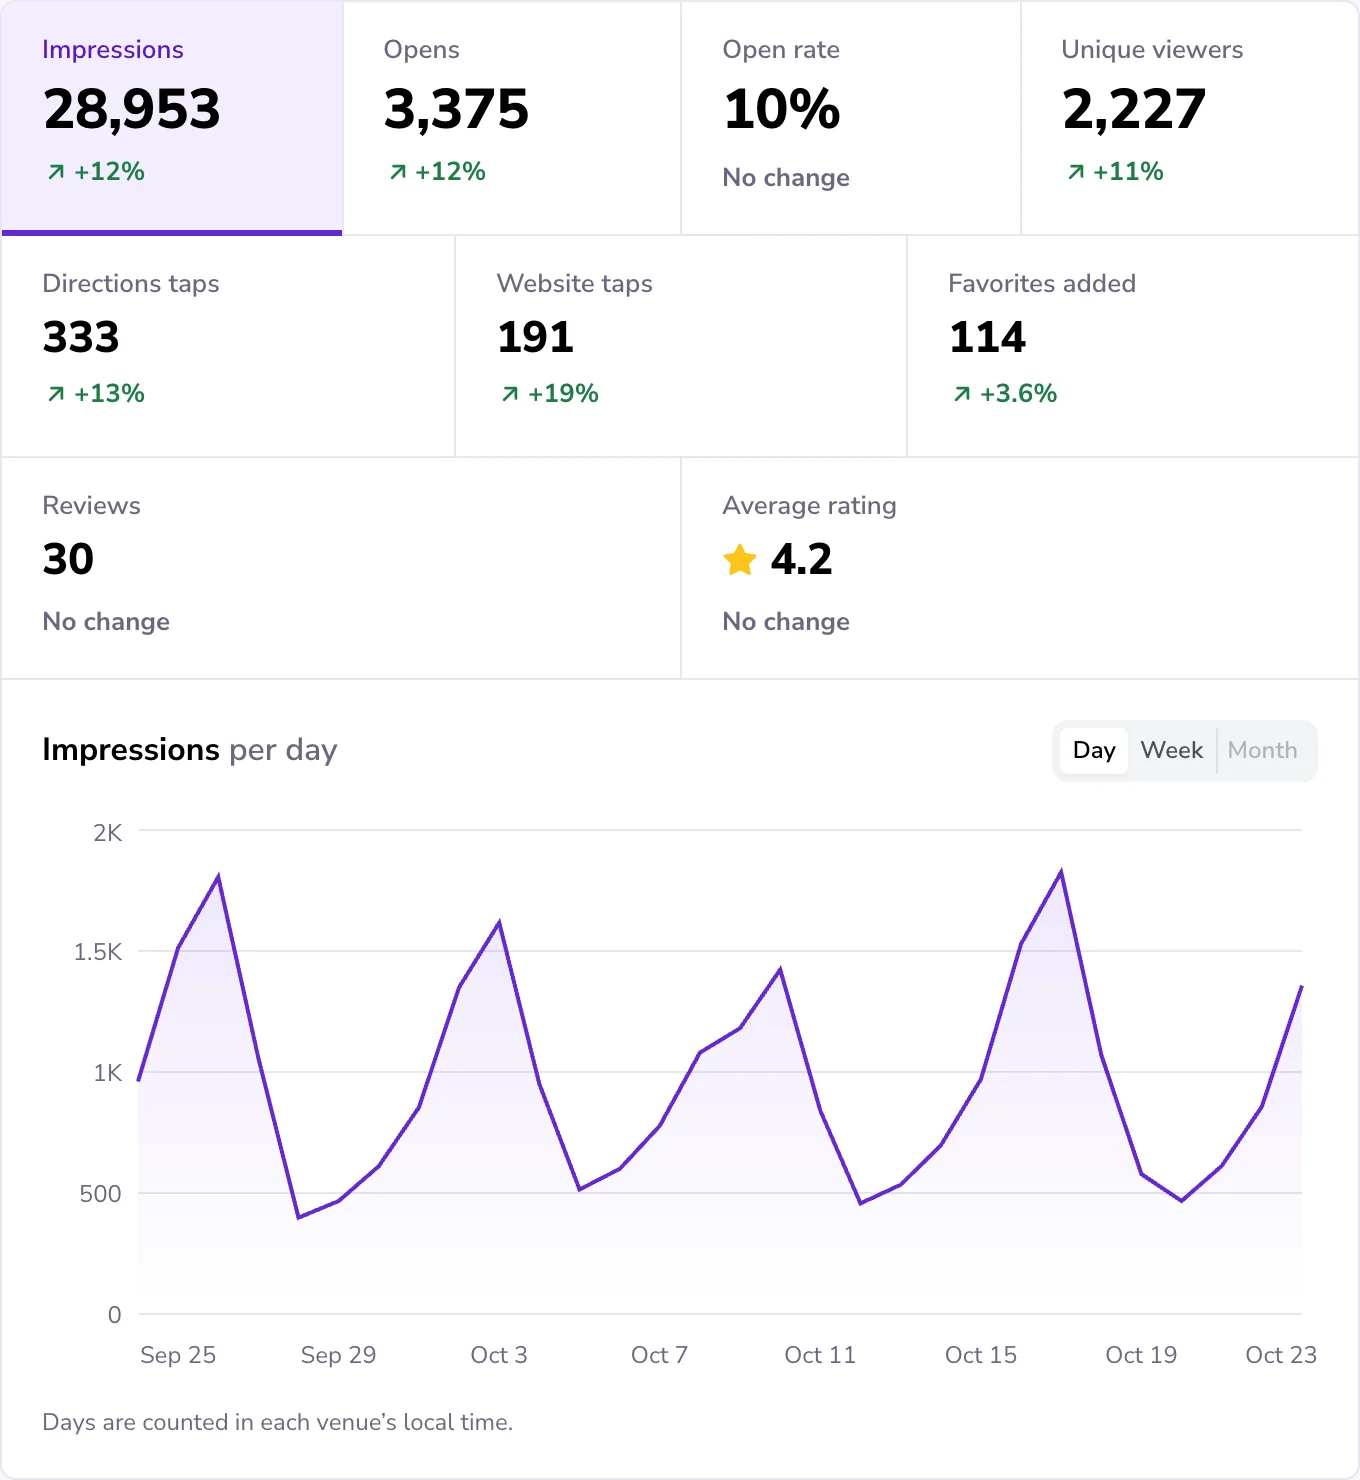Click the up arrow beside Unique viewers +11%
Image resolution: width=1360 pixels, height=1480 pixels.
click(1076, 172)
